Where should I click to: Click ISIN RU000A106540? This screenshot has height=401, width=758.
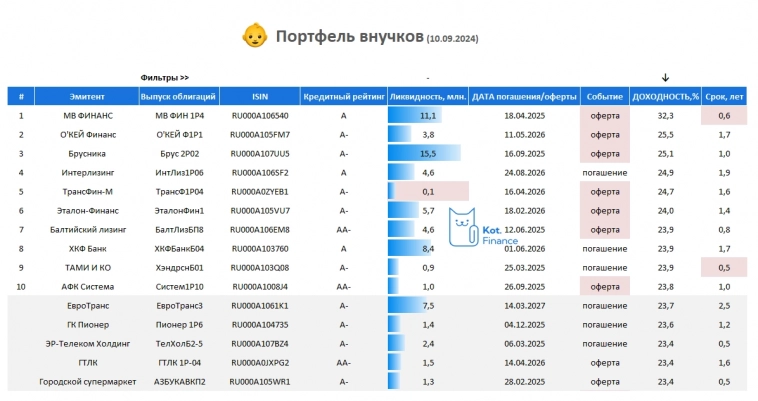pyautogui.click(x=260, y=116)
